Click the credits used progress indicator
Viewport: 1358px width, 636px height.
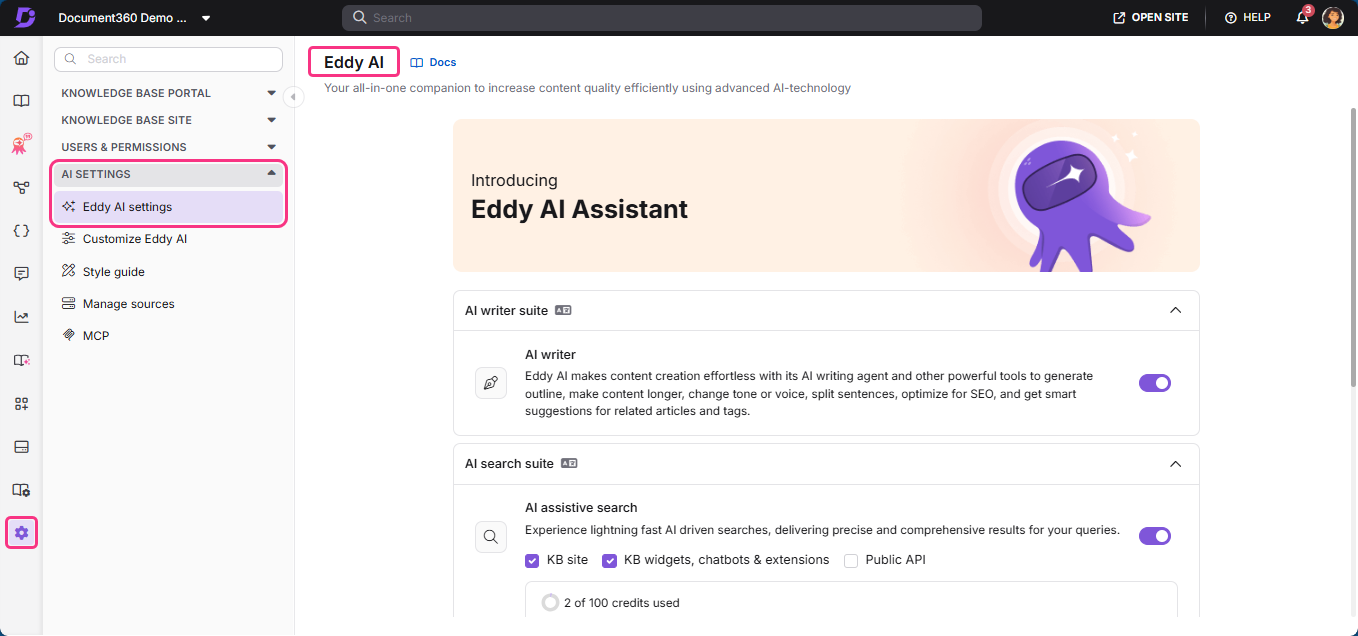point(550,602)
